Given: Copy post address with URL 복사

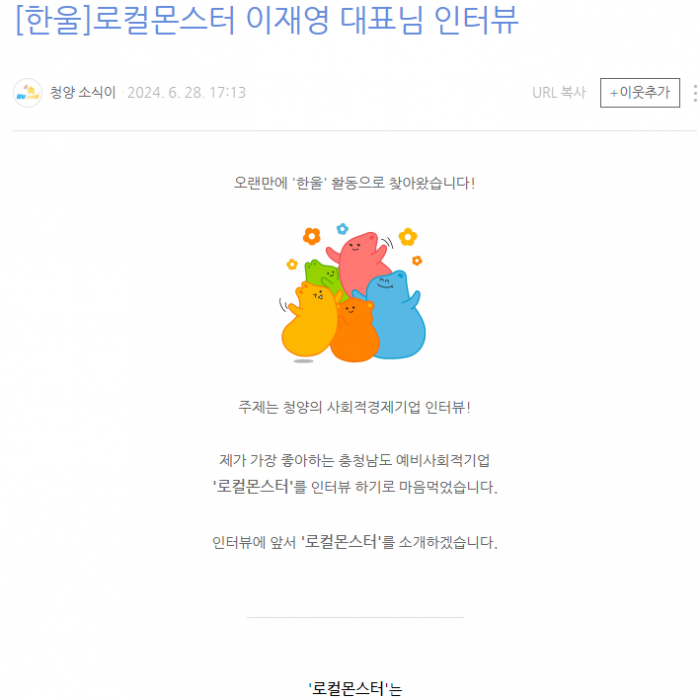Looking at the screenshot, I should tap(558, 93).
